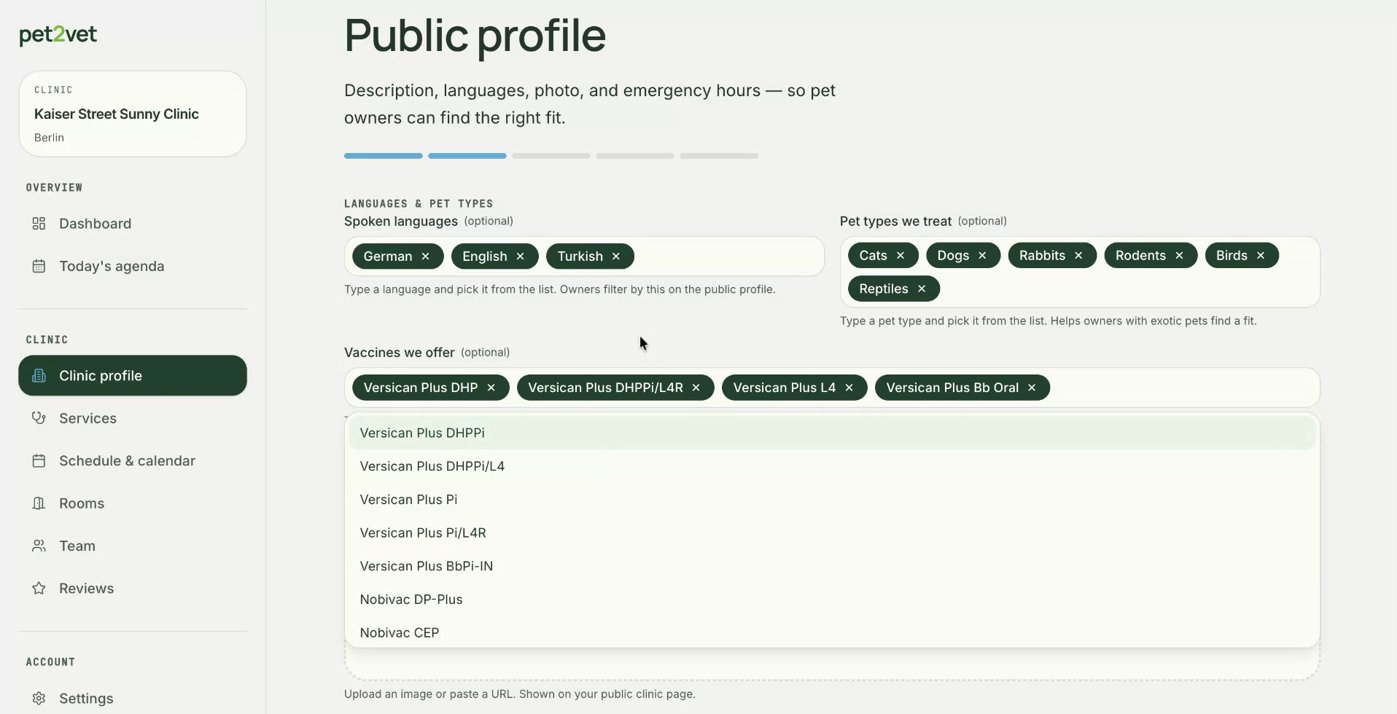Screen dimensions: 1397x714
Task: Click the Reviews star icon
Action: pos(39,588)
